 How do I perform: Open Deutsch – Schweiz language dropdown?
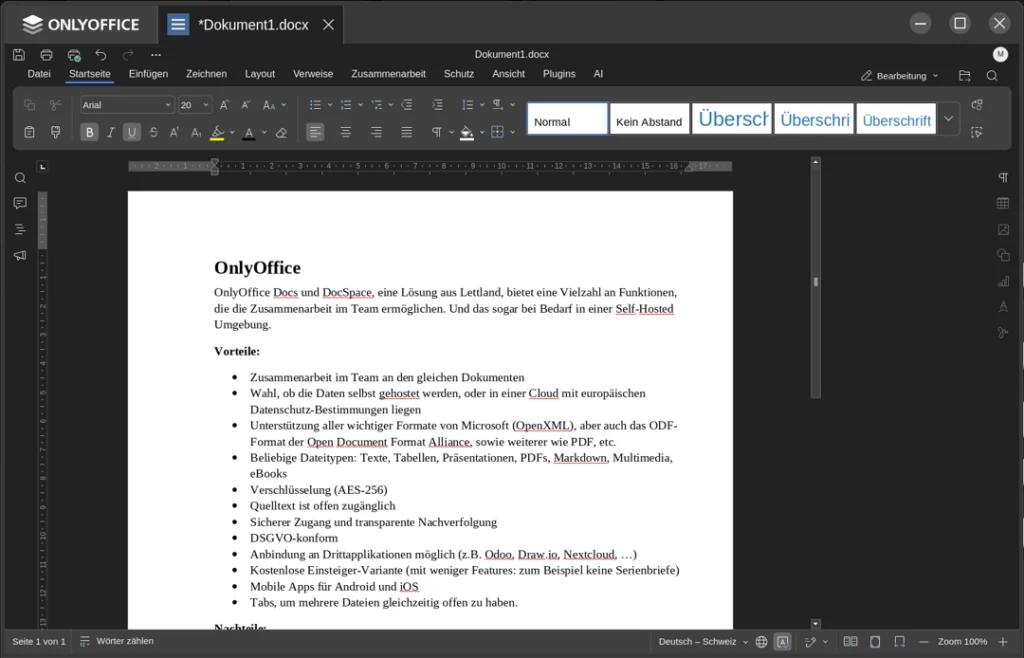703,642
